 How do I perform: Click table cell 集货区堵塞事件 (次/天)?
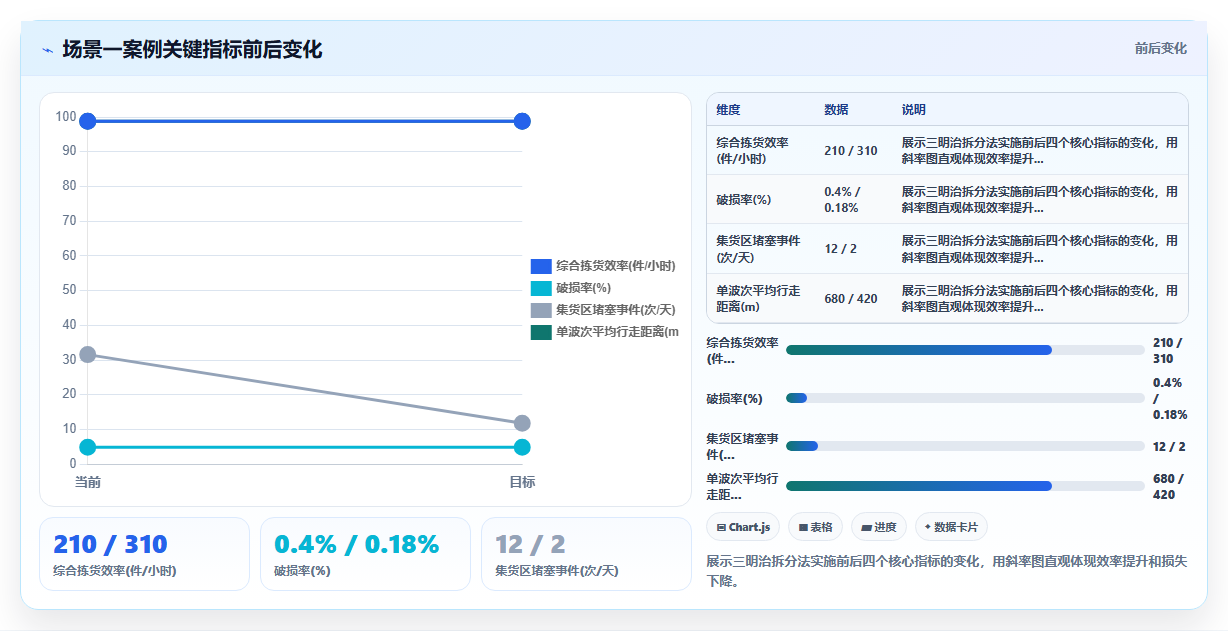(x=761, y=248)
